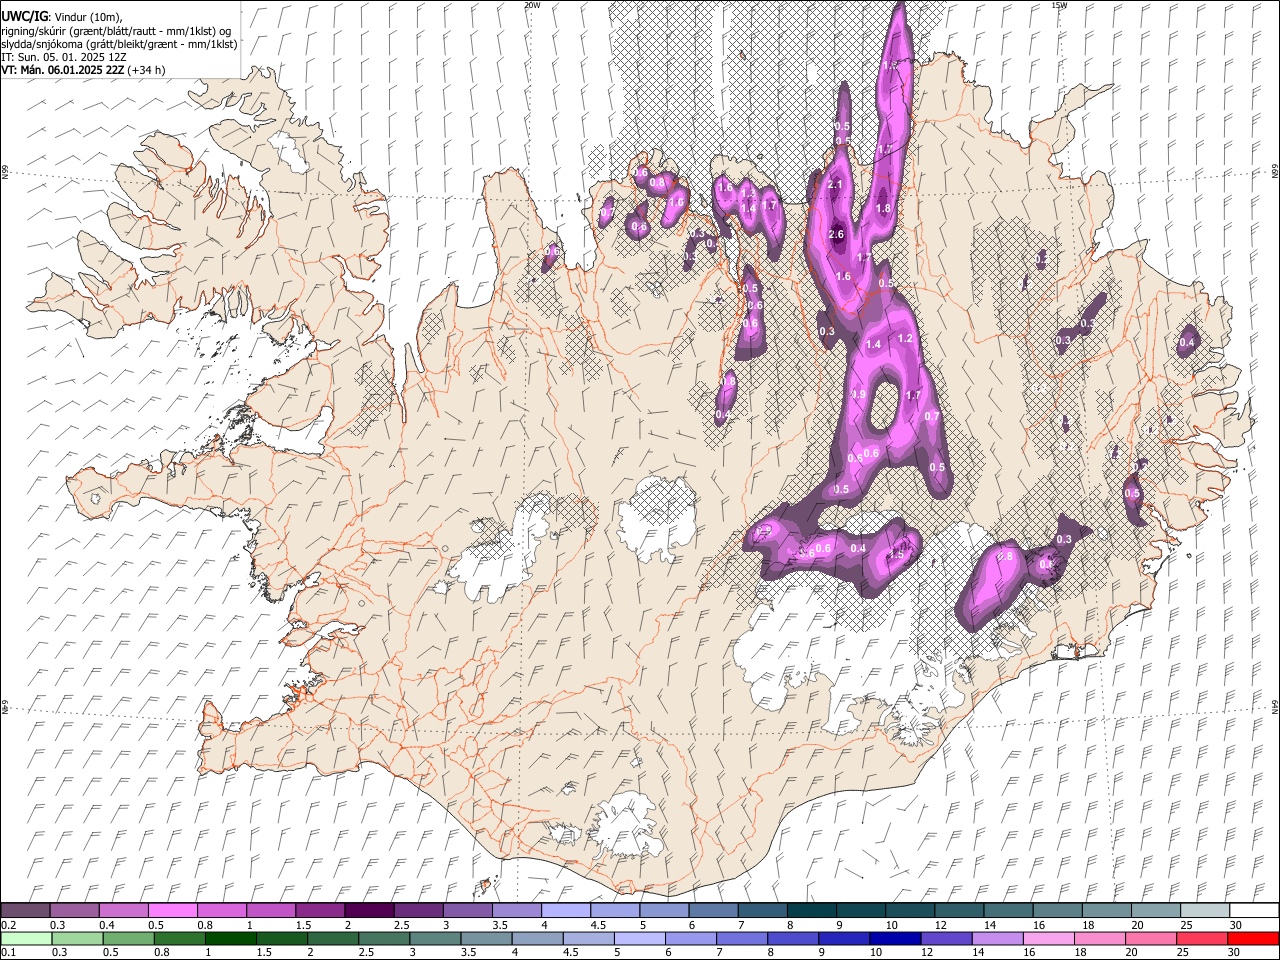
Task: Select the '1.2' precipitation value label
Action: (905, 338)
